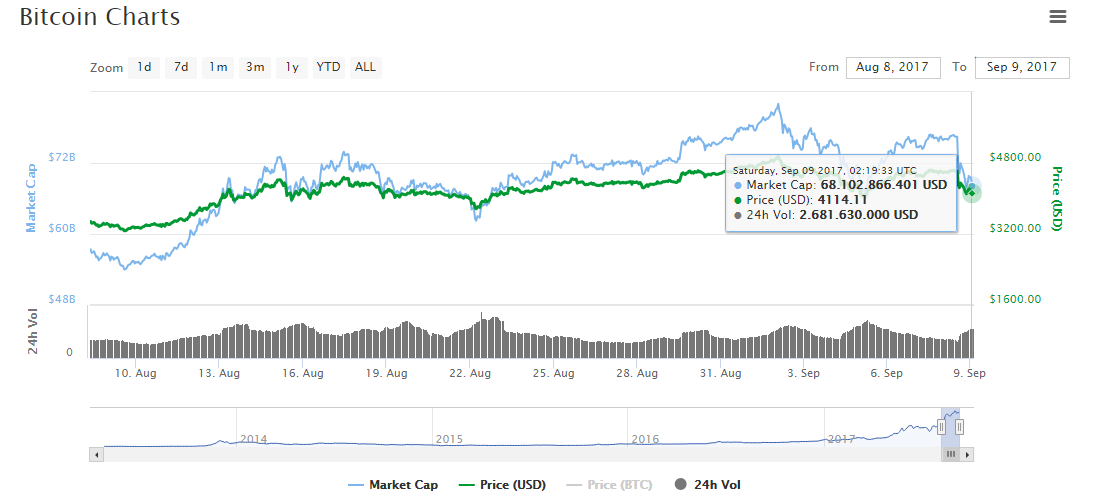Toggle the Market Cap series in legend
This screenshot has height=500, width=1097.
click(x=392, y=485)
